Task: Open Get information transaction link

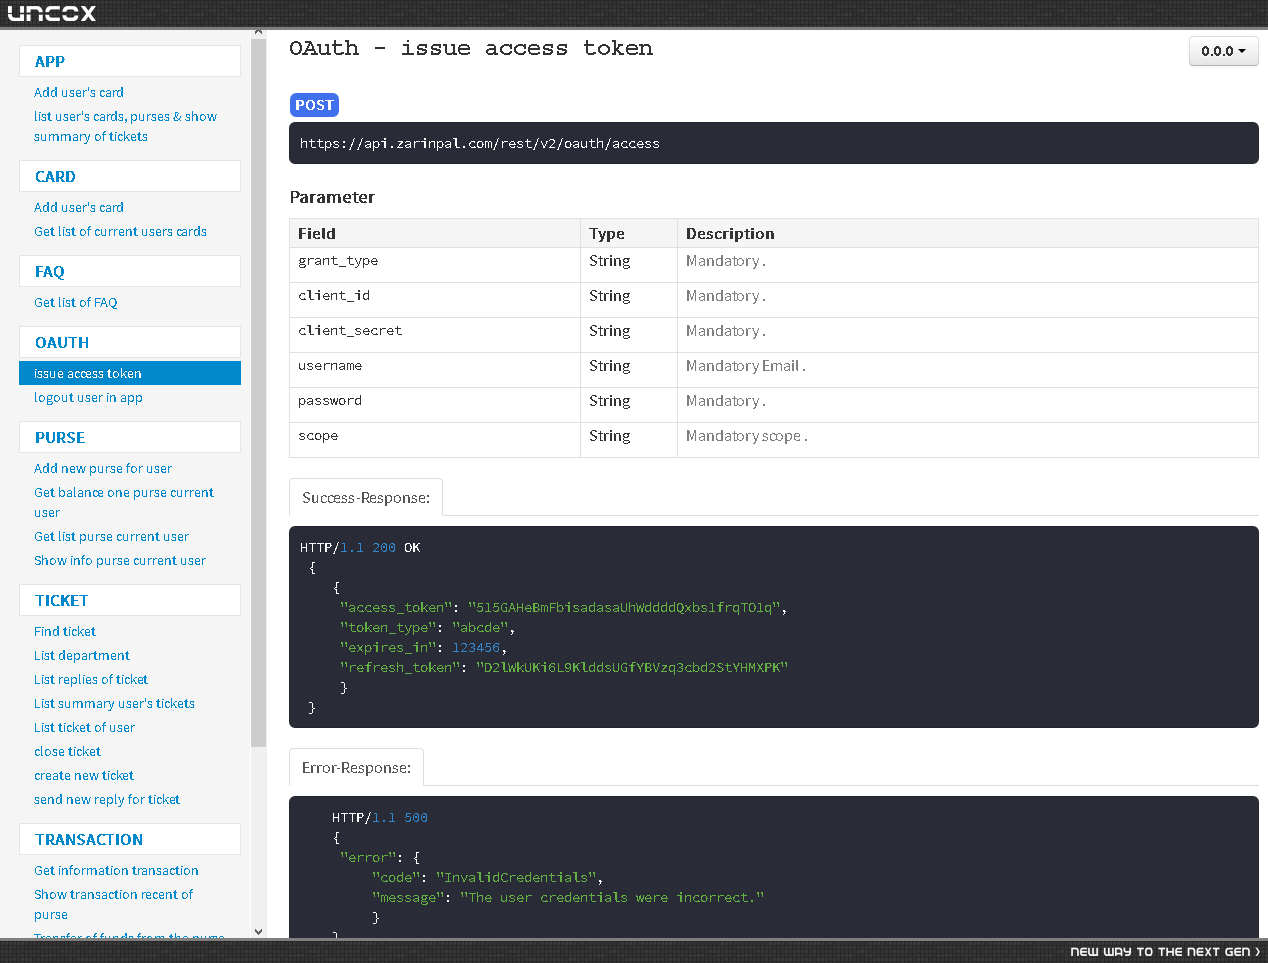Action: pyautogui.click(x=116, y=870)
